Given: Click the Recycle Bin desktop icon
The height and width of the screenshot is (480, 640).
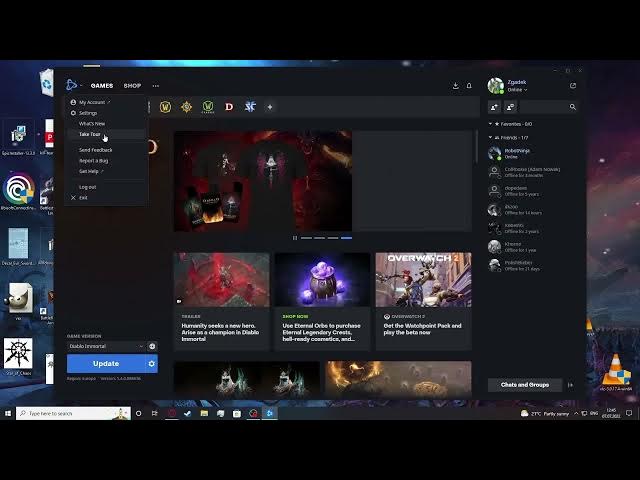Looking at the screenshot, I should coord(47,82).
